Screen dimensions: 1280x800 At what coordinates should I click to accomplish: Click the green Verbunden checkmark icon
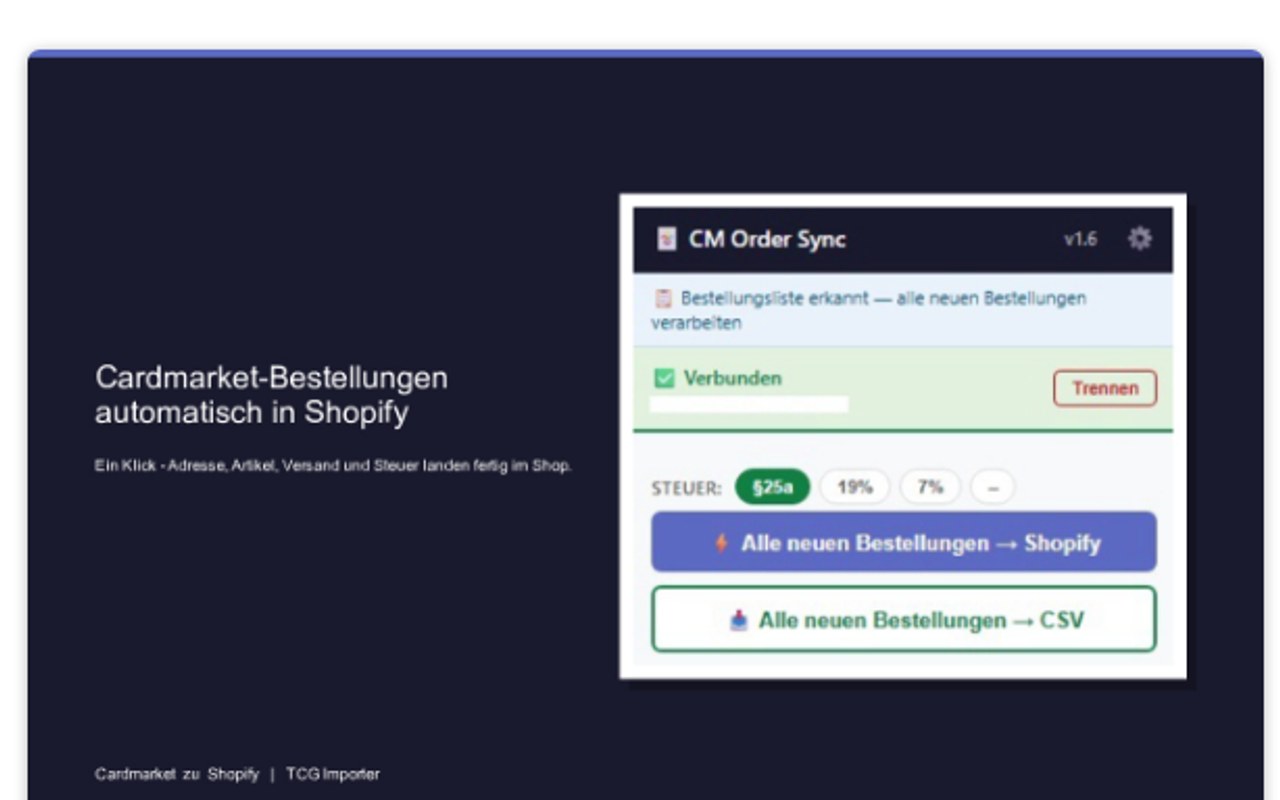664,378
